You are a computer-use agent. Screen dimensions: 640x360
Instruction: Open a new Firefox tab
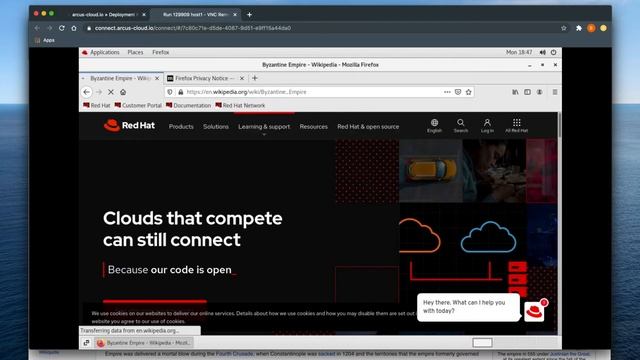[255, 78]
